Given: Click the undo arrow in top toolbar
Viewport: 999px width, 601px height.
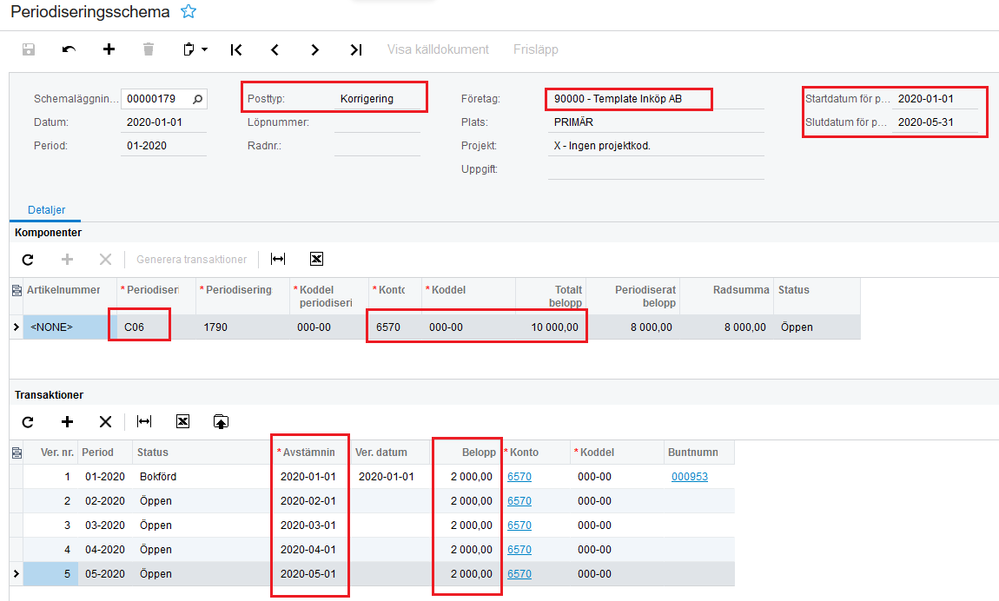Looking at the screenshot, I should tap(69, 49).
